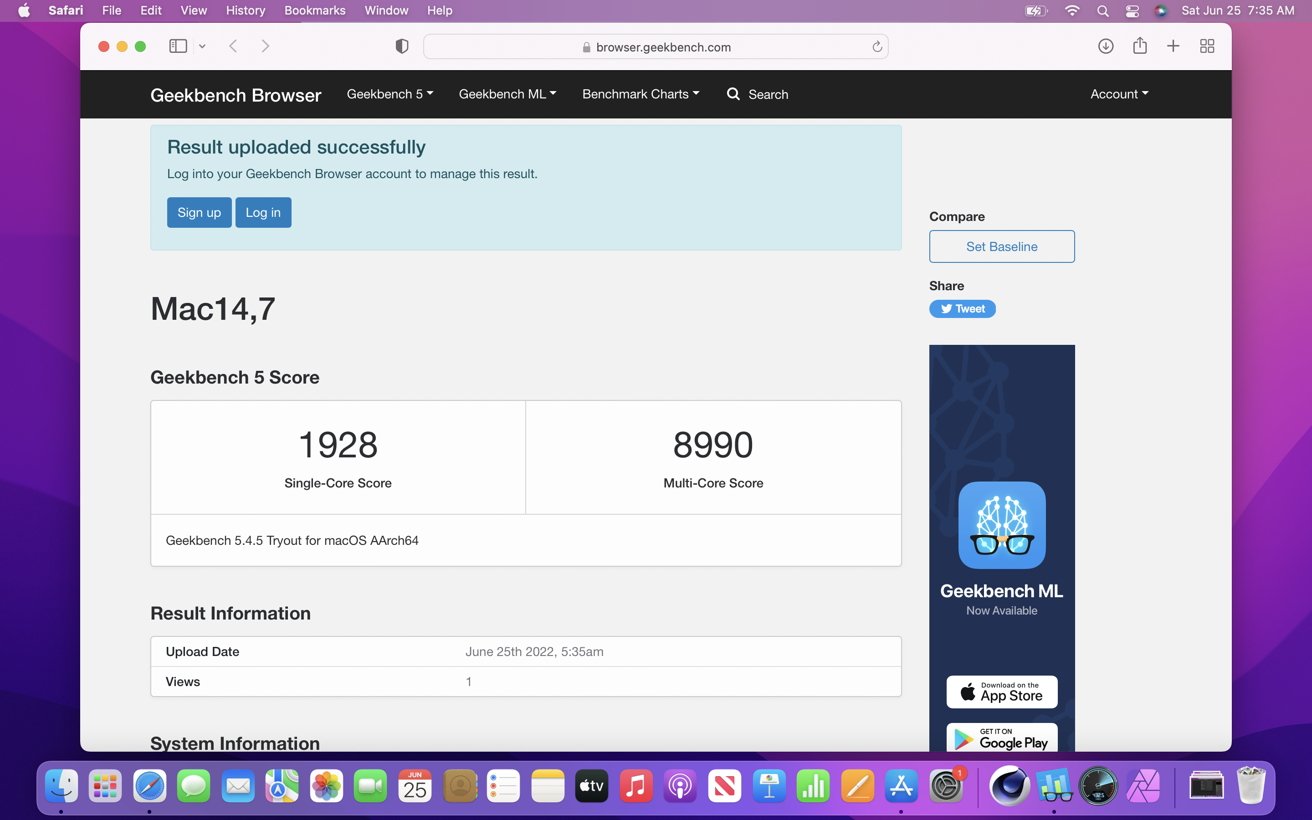This screenshot has height=820, width=1312.
Task: Open a new tab with the plus icon
Action: pos(1173,46)
